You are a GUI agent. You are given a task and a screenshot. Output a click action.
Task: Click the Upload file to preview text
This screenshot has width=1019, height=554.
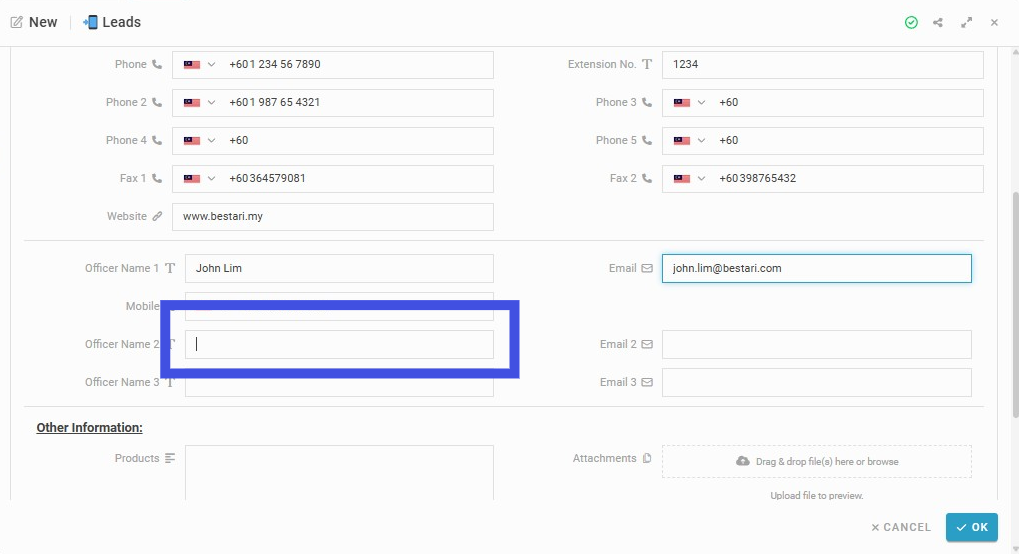tap(817, 495)
